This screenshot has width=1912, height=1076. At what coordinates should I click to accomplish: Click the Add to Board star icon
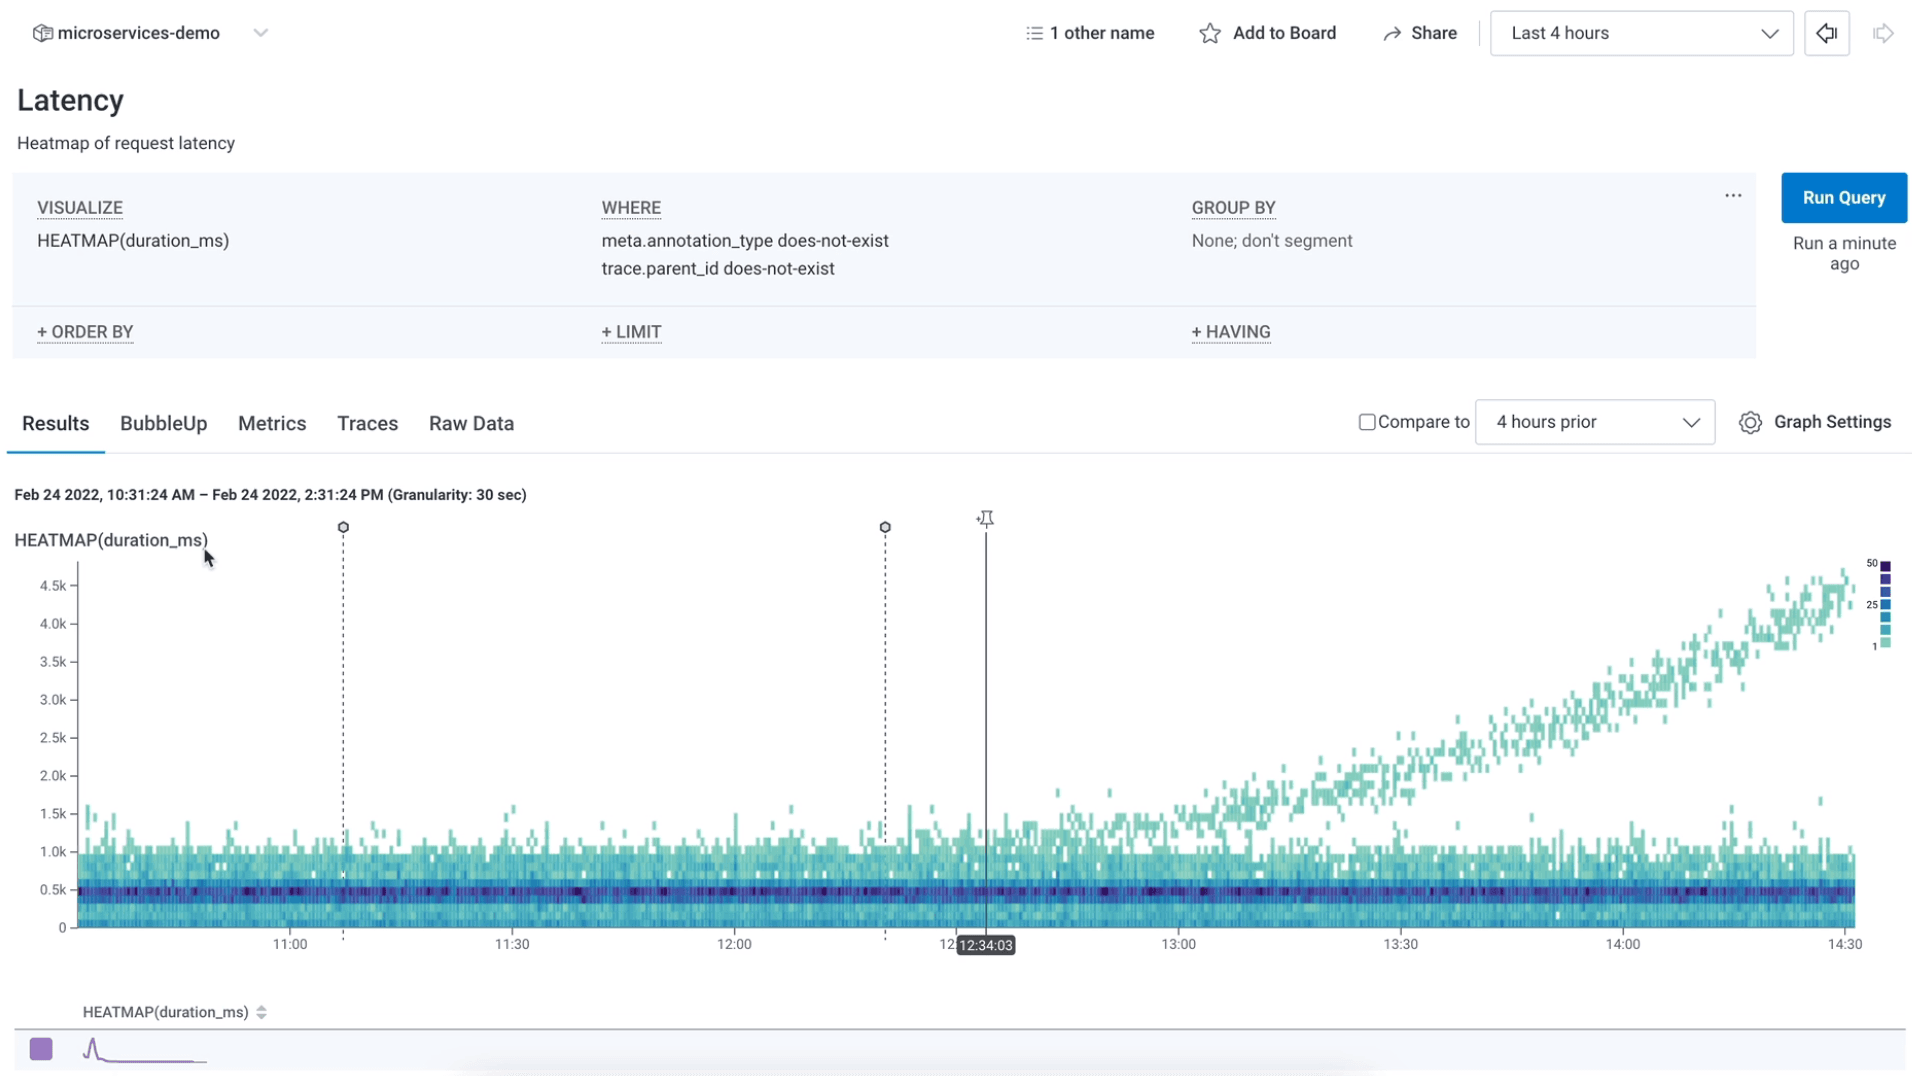(1210, 33)
